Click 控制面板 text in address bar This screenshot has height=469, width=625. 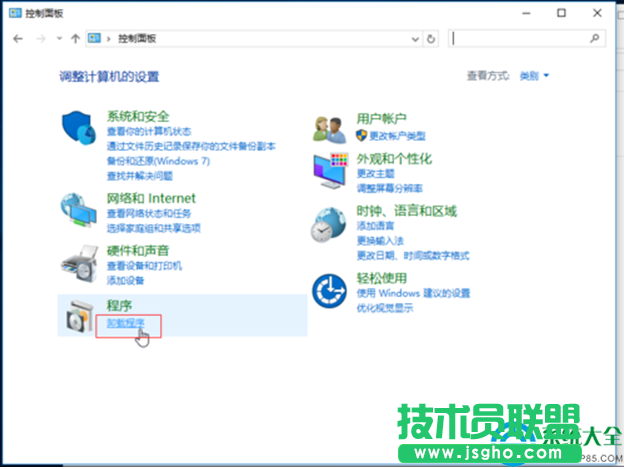[x=137, y=39]
